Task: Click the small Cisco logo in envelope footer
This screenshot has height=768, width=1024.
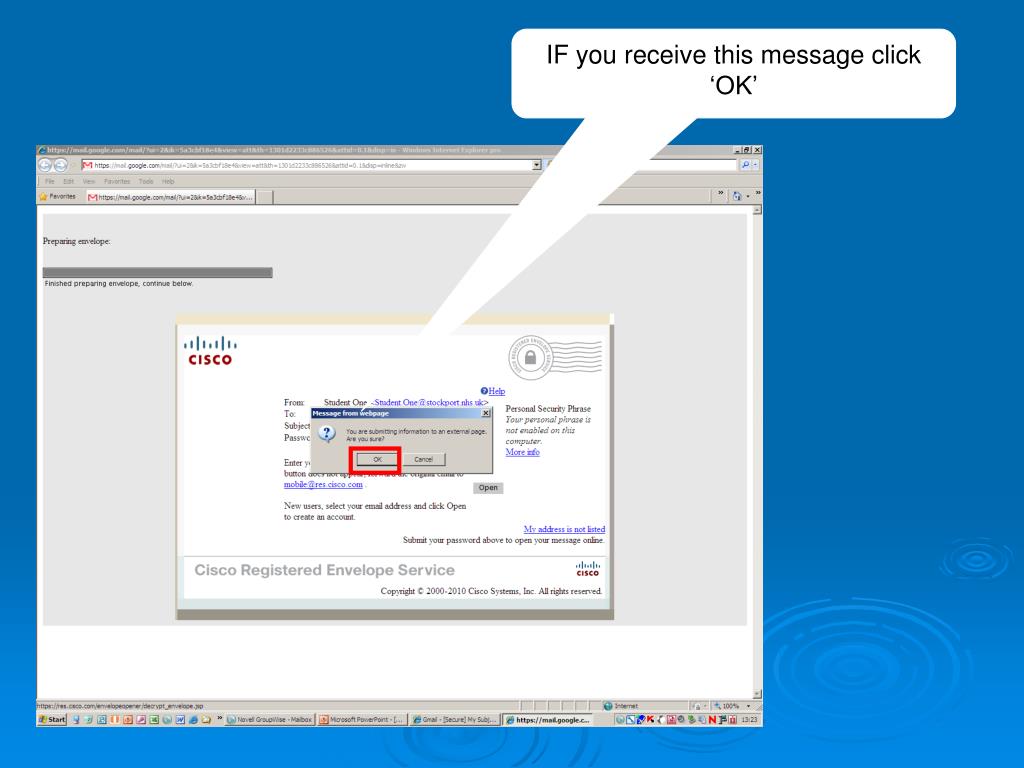Action: tap(587, 569)
